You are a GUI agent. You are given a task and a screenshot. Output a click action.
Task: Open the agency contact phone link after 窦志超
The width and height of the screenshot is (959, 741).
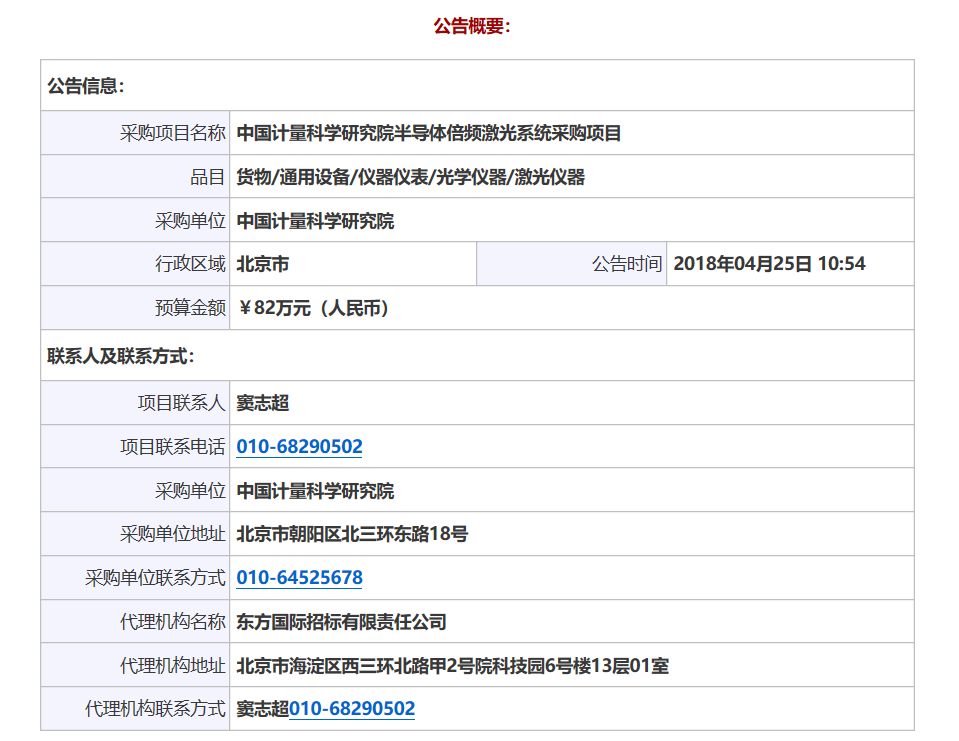tap(352, 709)
